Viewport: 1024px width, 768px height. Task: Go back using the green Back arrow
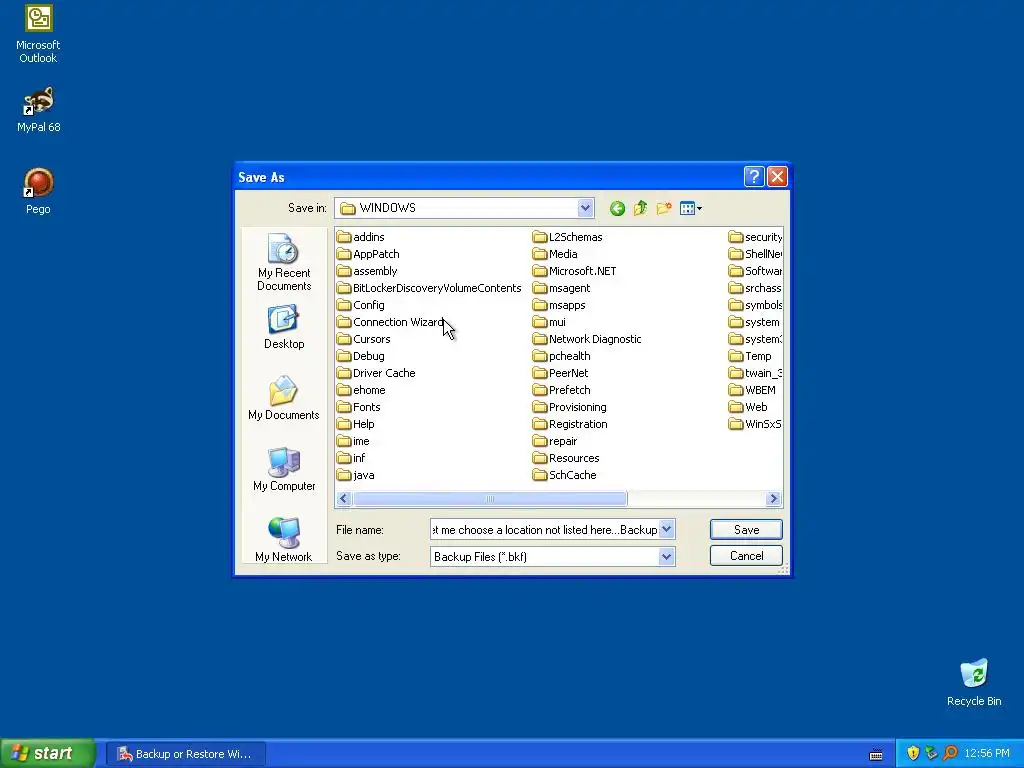[617, 208]
